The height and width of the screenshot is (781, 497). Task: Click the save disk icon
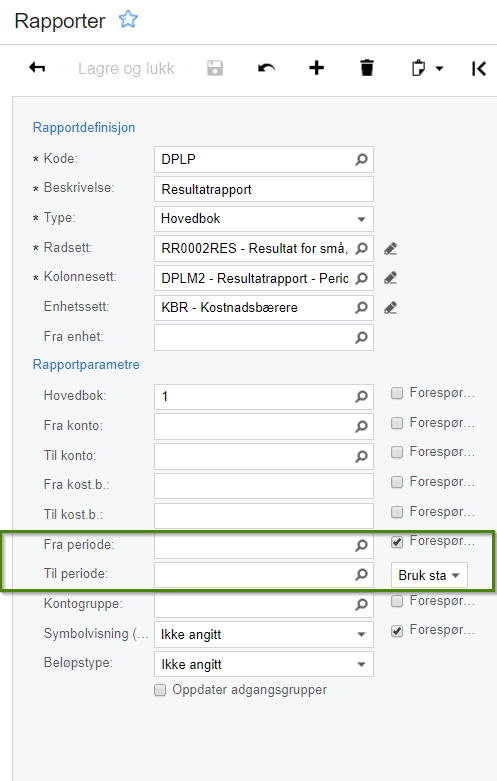tap(215, 68)
